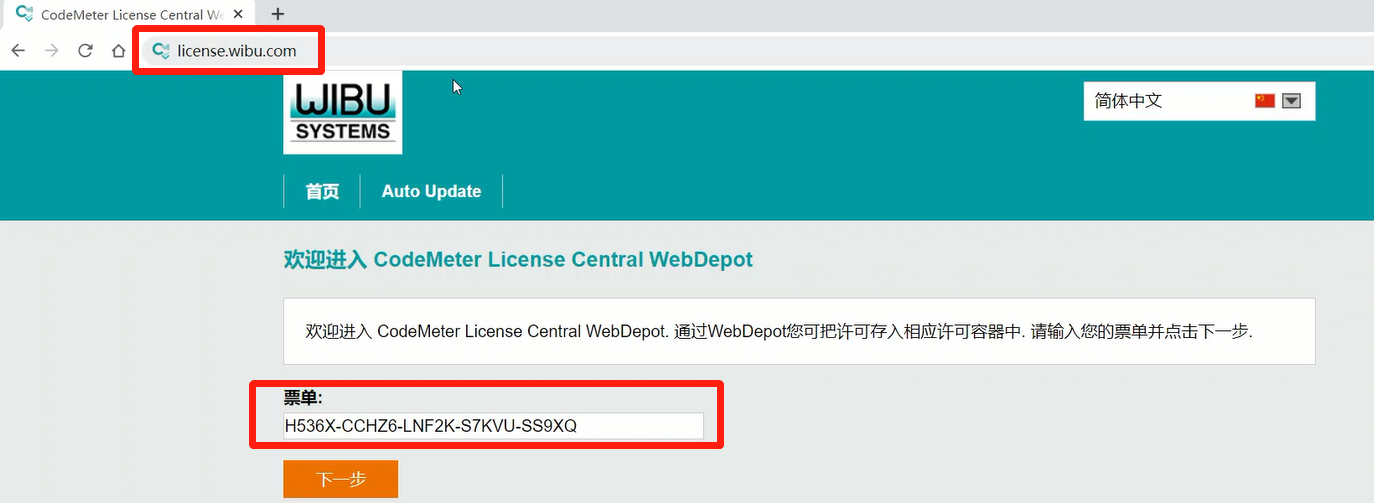1374x503 pixels.
Task: Open a new tab with plus icon
Action: click(x=278, y=14)
